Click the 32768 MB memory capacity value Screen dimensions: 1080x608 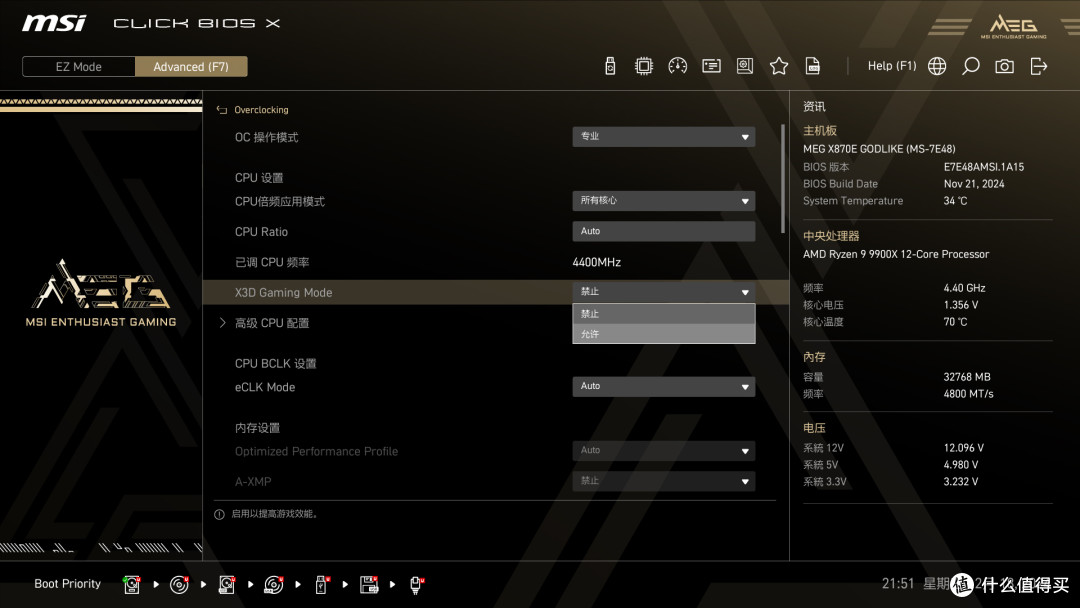coord(966,377)
